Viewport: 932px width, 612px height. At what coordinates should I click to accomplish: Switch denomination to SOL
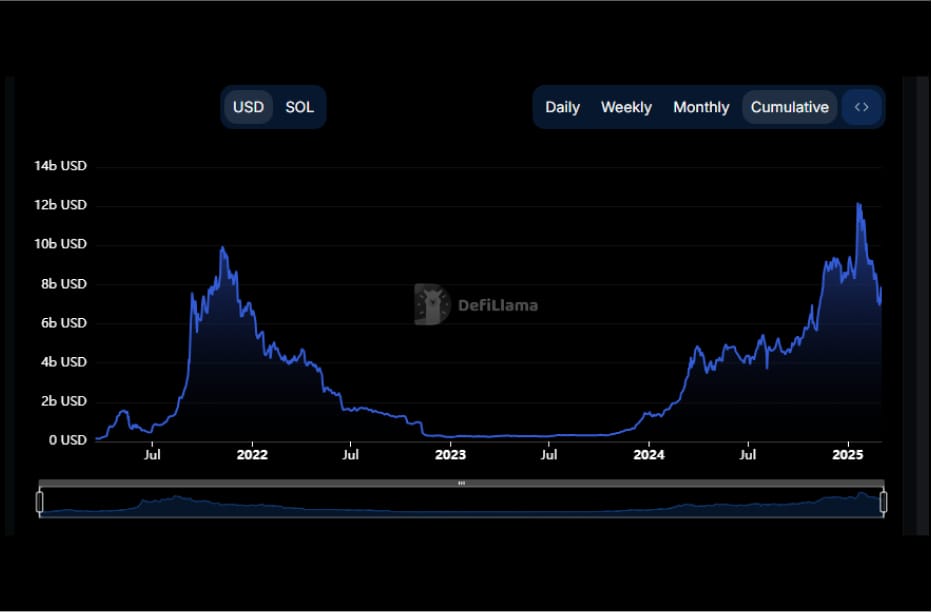click(x=299, y=107)
